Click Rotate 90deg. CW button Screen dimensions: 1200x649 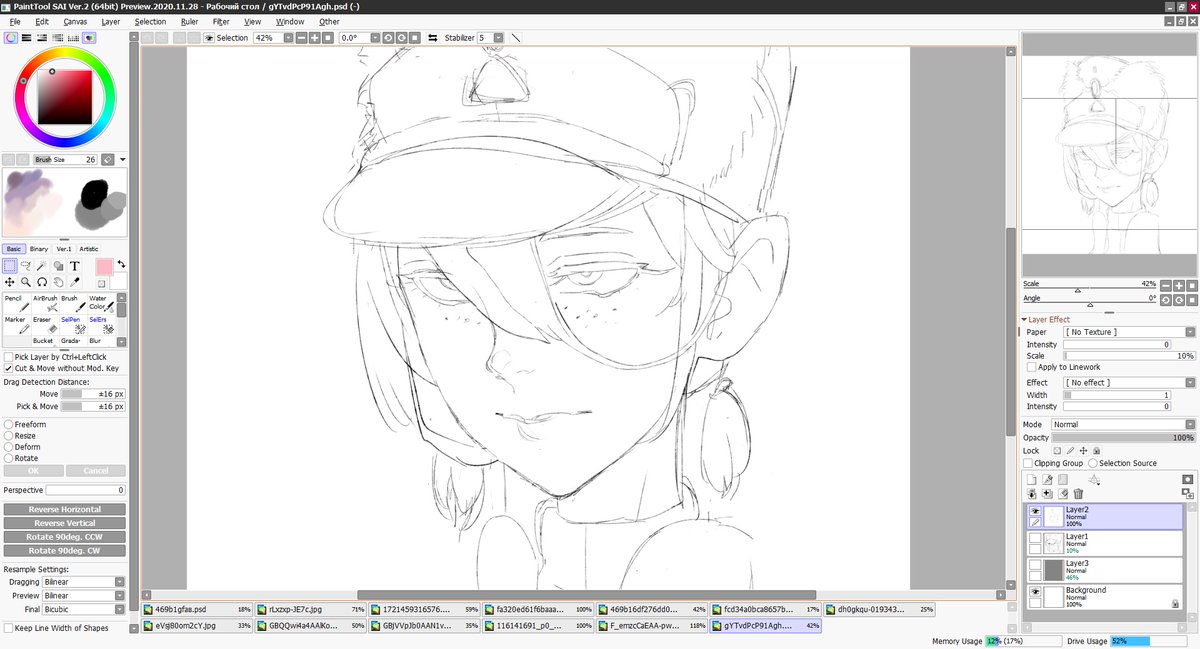pyautogui.click(x=64, y=551)
